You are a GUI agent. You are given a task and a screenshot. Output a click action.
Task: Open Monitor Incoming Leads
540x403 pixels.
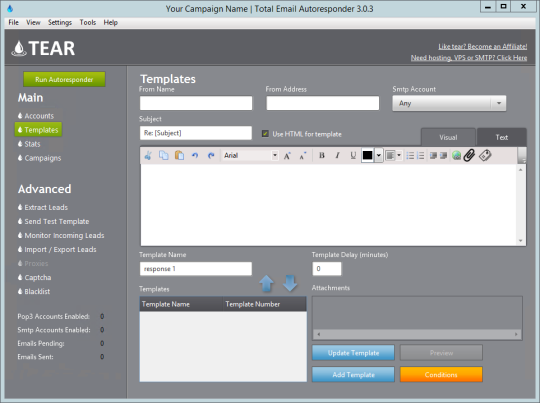pos(61,236)
